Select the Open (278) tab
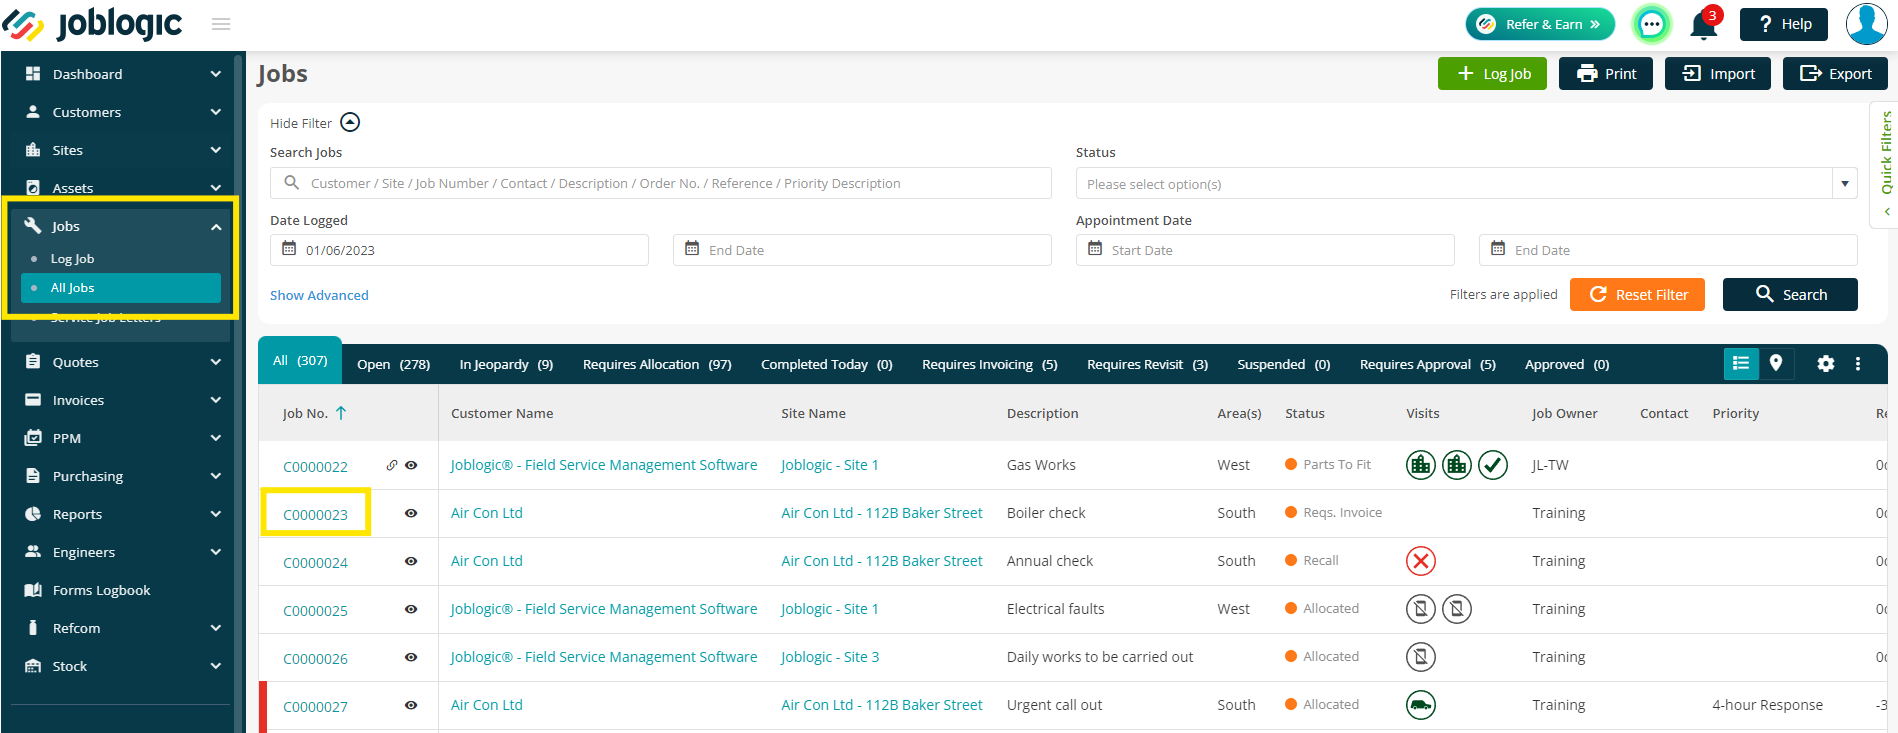 coord(394,365)
